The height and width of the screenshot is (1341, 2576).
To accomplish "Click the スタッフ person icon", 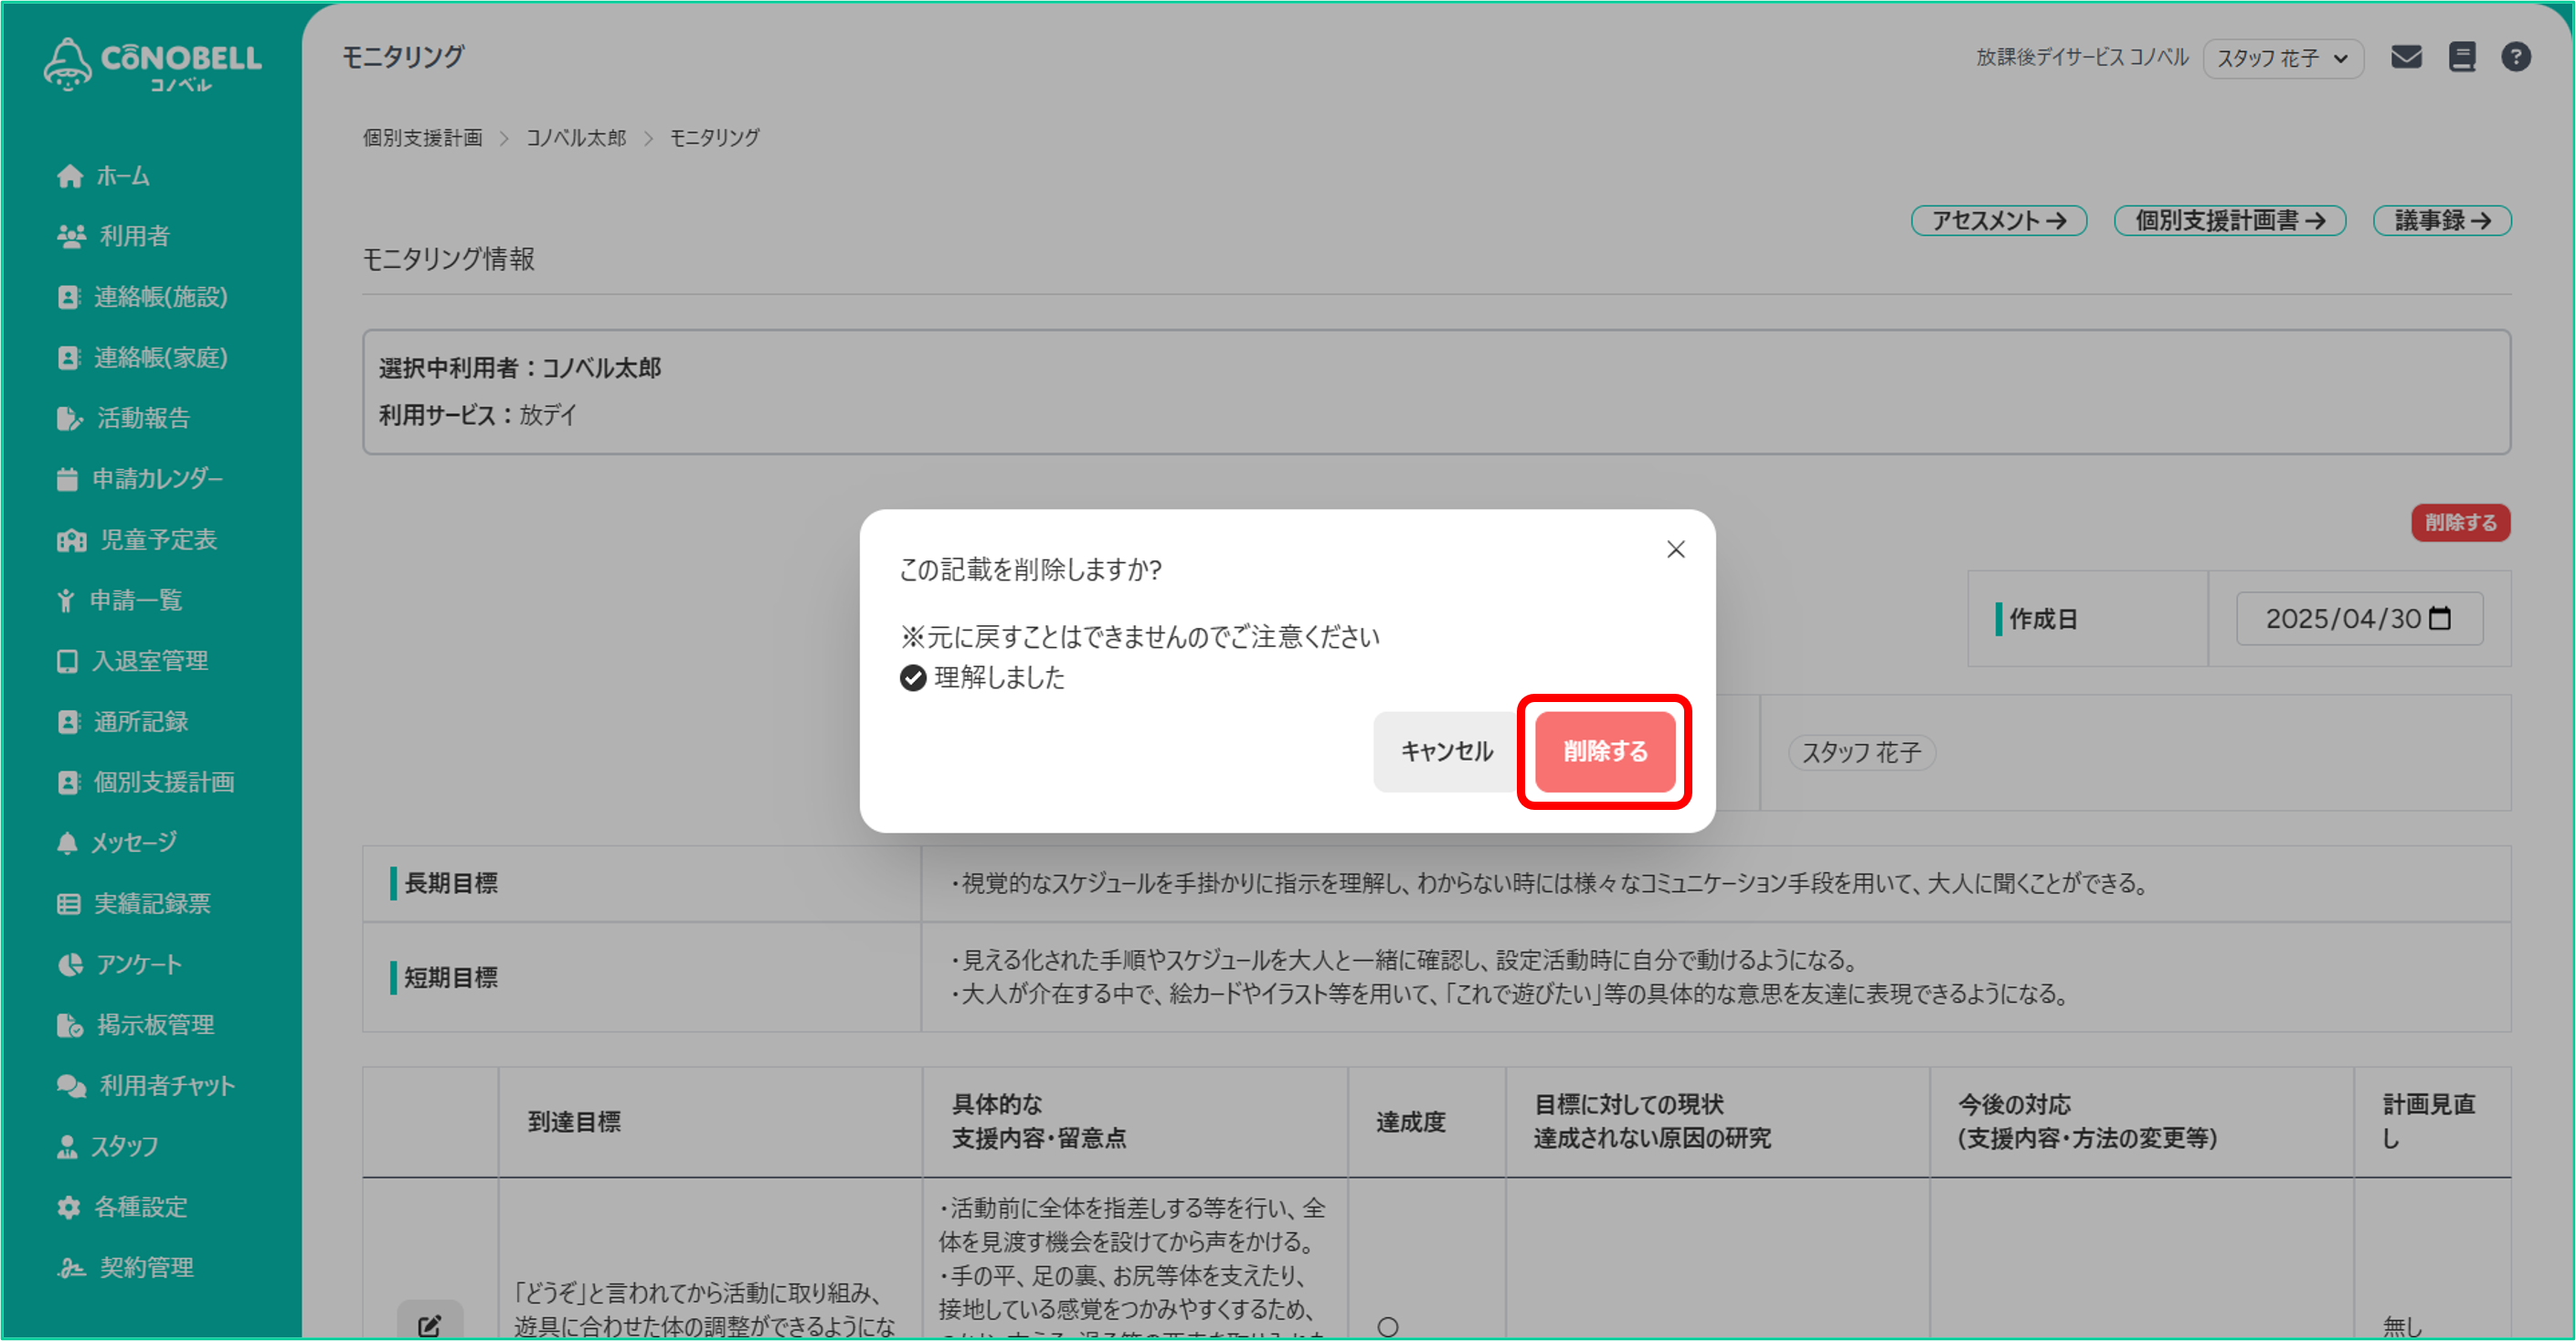I will [67, 1148].
